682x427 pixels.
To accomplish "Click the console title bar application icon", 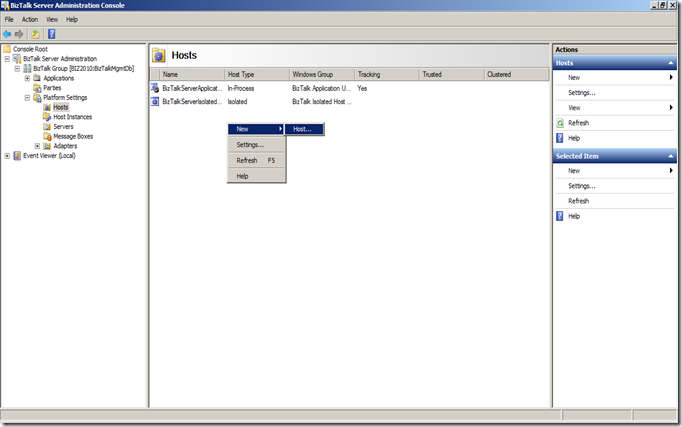I will 5,5.
